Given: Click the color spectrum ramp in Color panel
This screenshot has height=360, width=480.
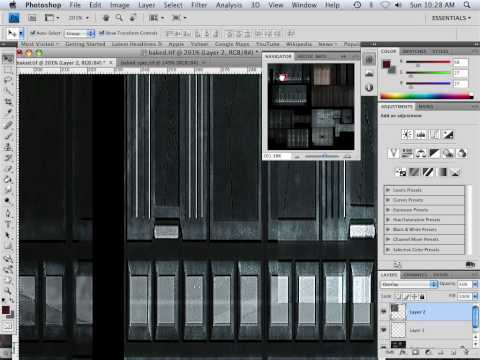Looking at the screenshot, I should (x=427, y=96).
